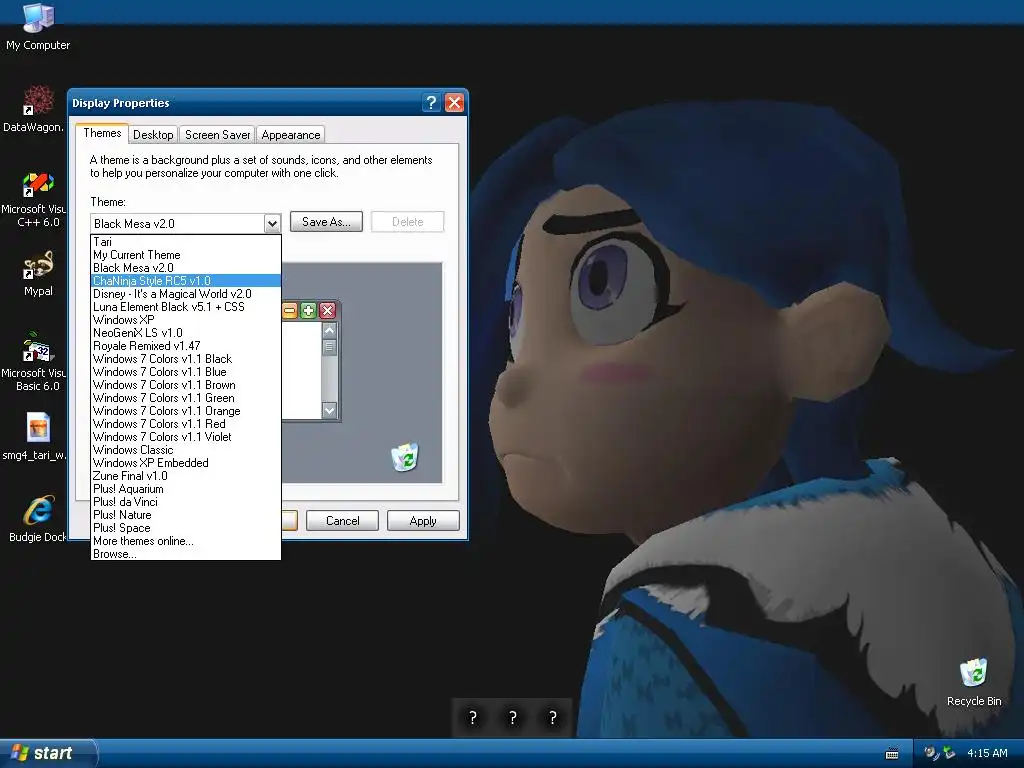Select NeoGeniX LS v1.0 theme
The width and height of the screenshot is (1024, 768).
[x=185, y=333]
